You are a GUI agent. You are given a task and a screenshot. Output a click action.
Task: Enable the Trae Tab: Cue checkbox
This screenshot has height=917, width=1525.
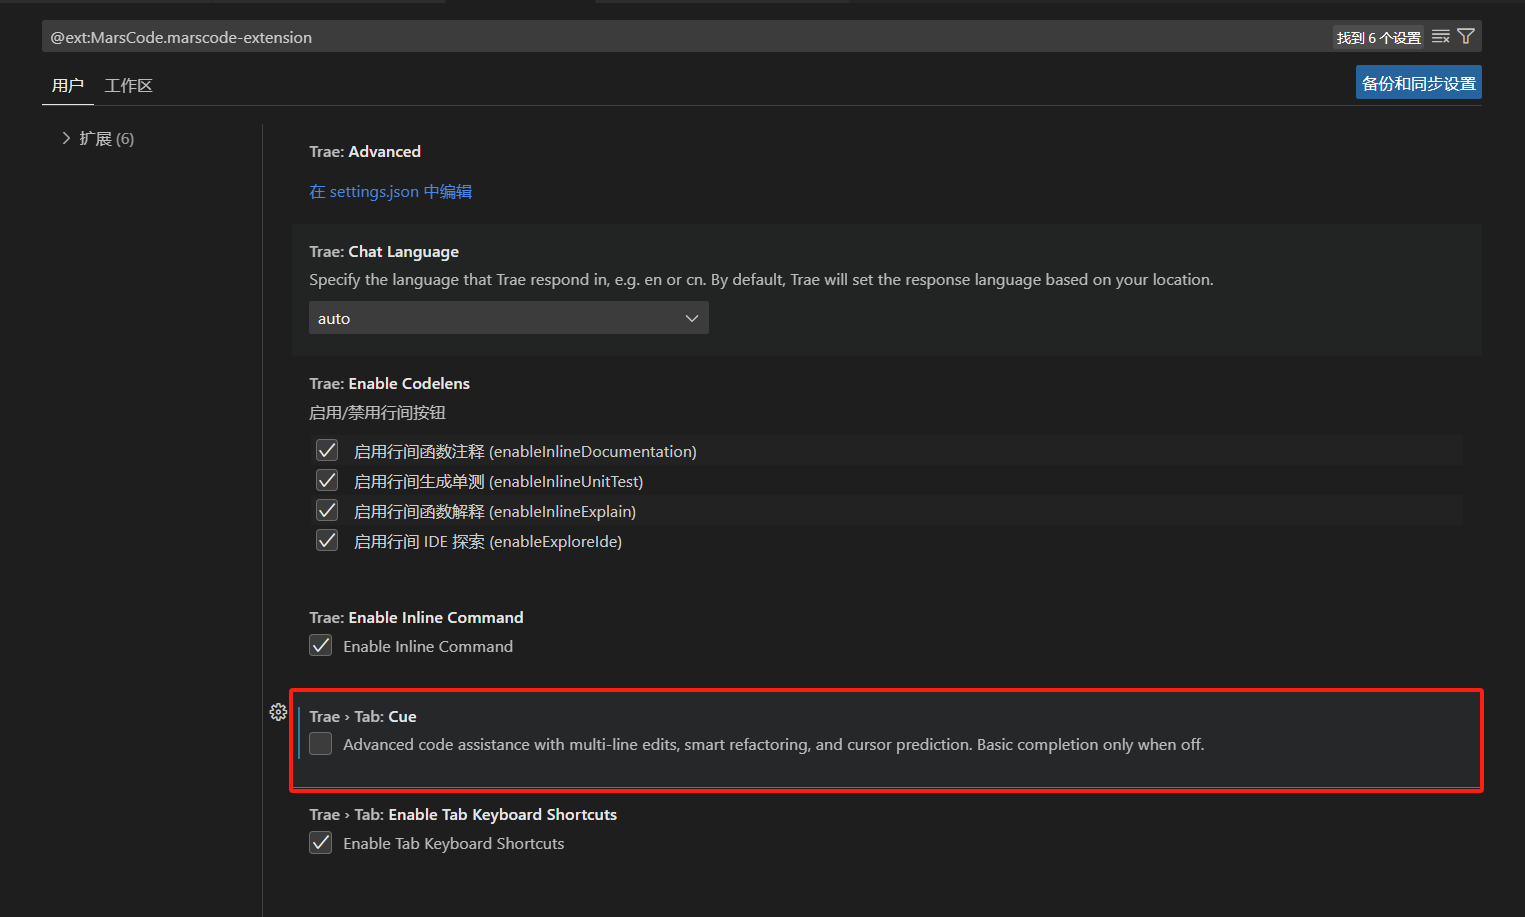click(320, 743)
